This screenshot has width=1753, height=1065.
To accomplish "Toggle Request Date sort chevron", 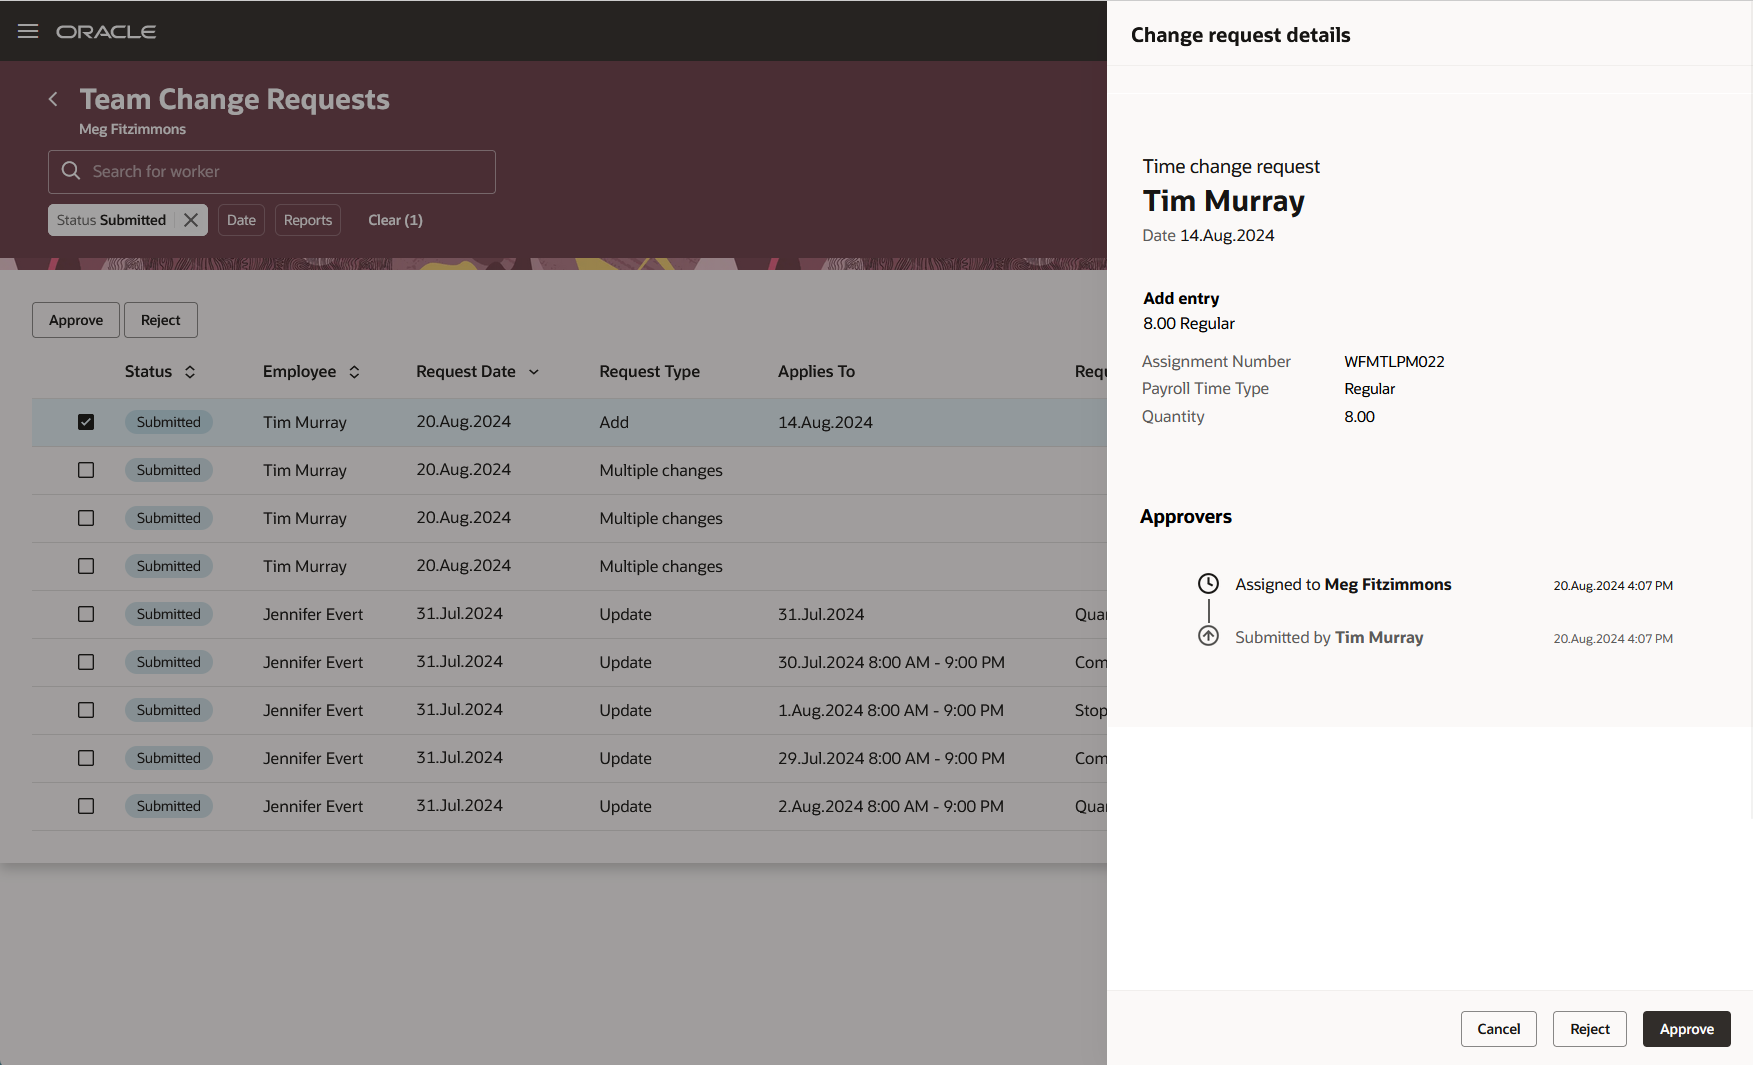I will [x=534, y=372].
